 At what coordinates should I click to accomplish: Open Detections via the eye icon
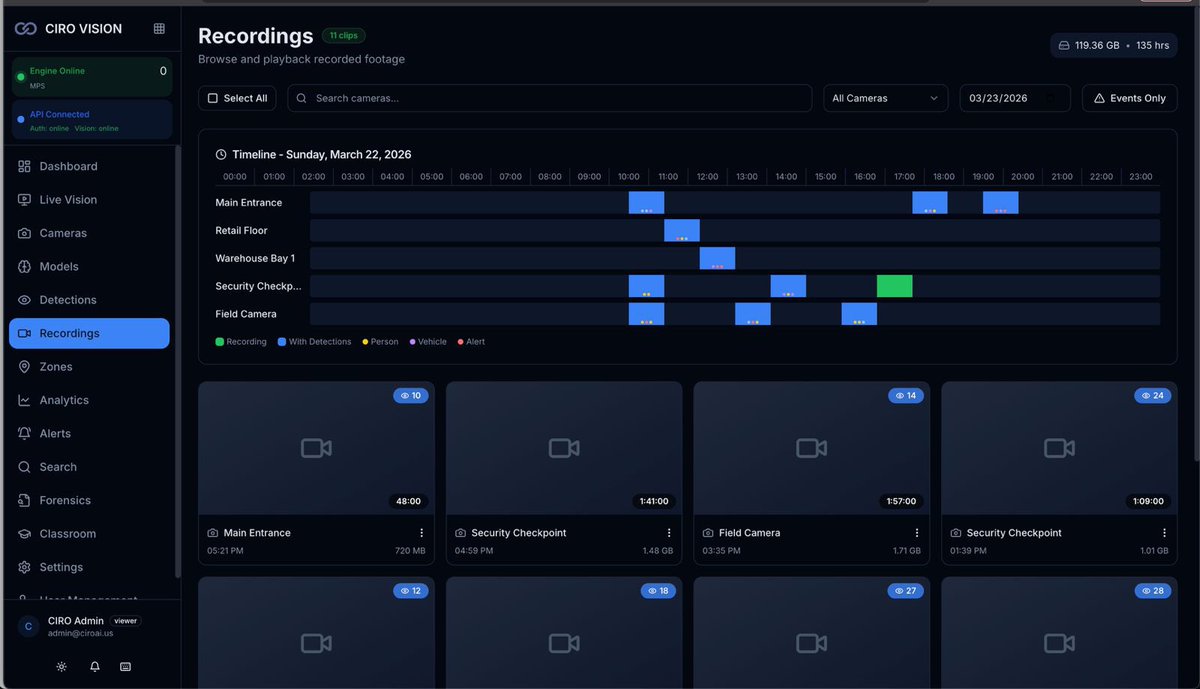coord(24,300)
